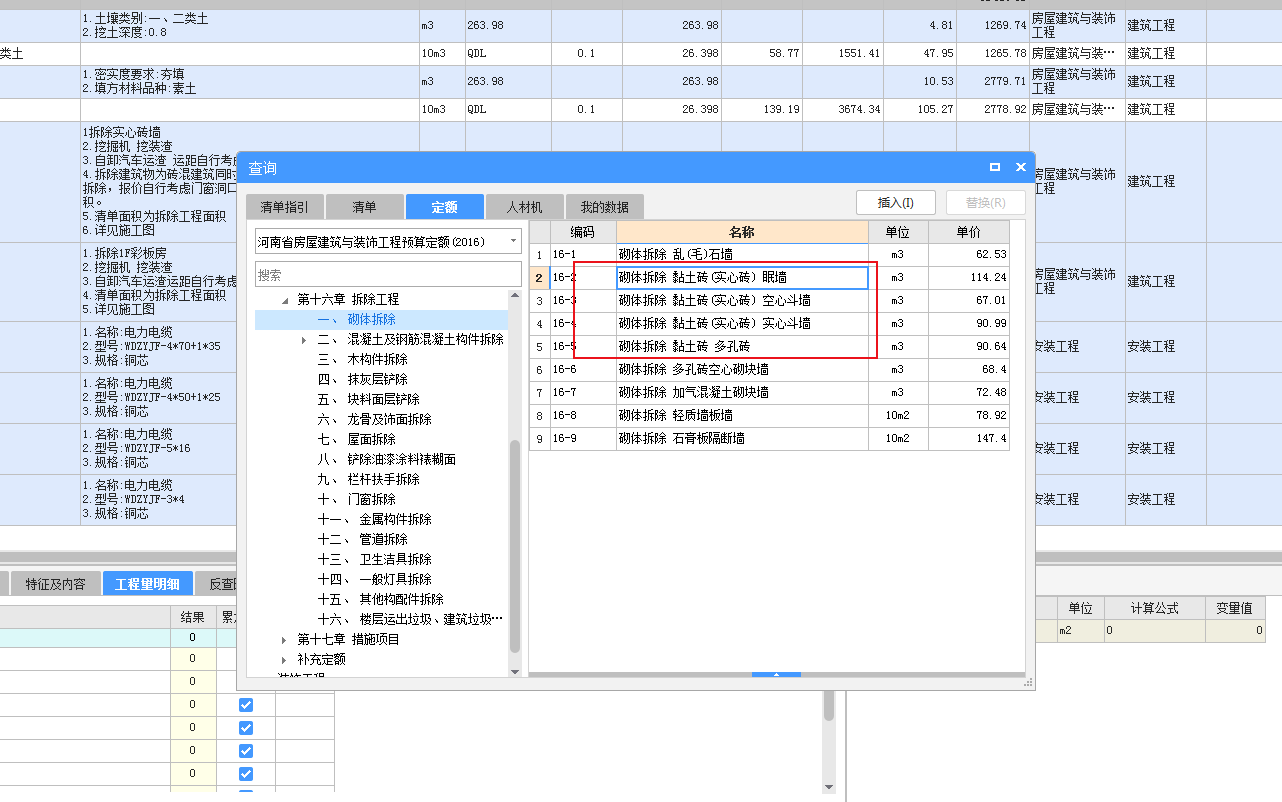Select 五、块料面层铲除 tree item
This screenshot has height=802, width=1282.
tap(368, 399)
